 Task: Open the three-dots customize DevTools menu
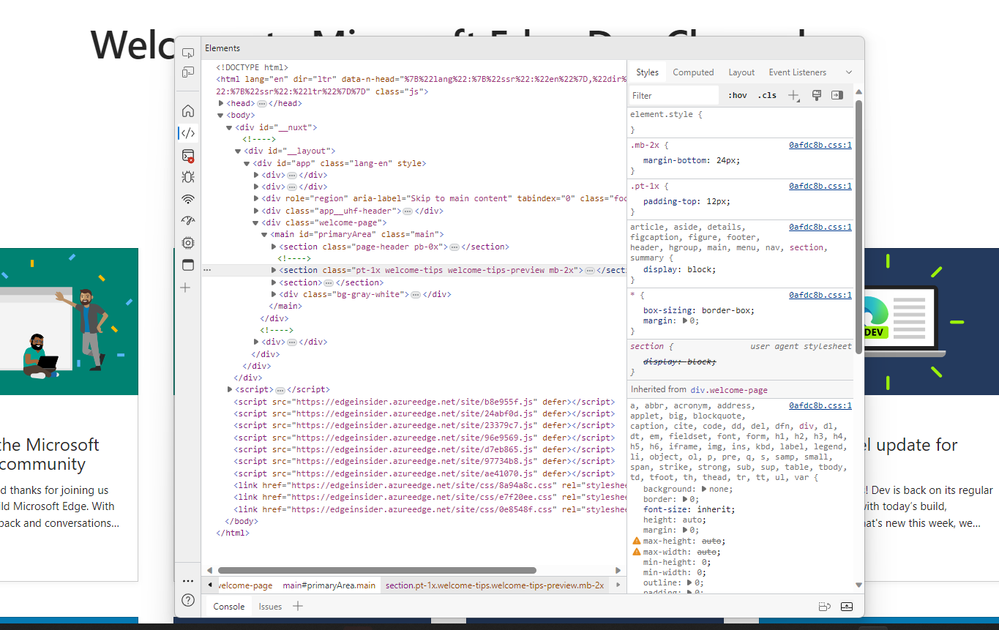tap(188, 581)
